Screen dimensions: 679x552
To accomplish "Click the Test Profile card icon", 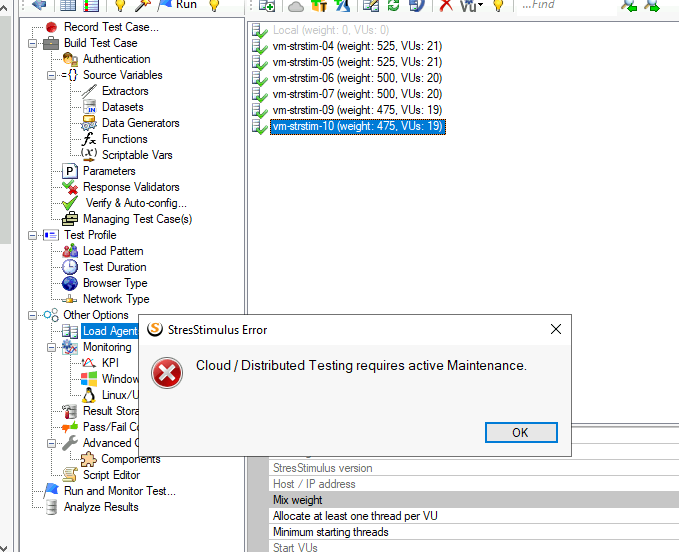I will pos(51,235).
